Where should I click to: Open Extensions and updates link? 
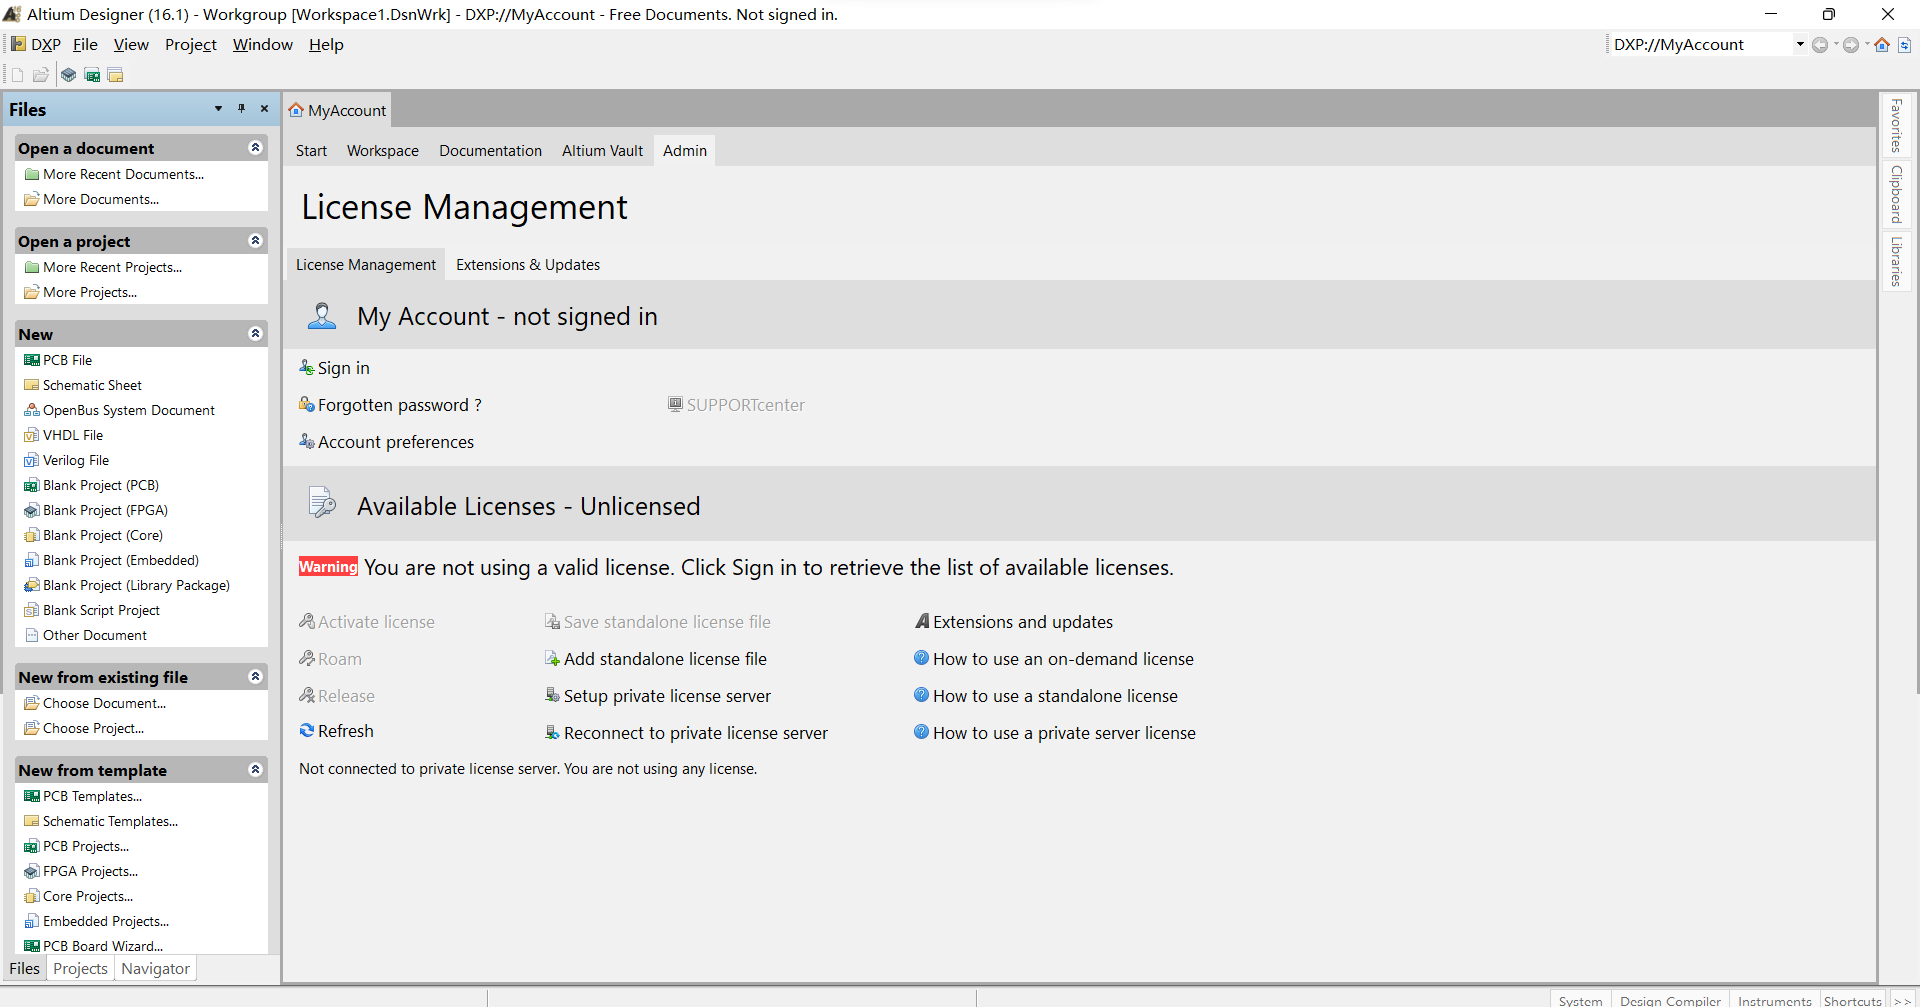point(1014,622)
